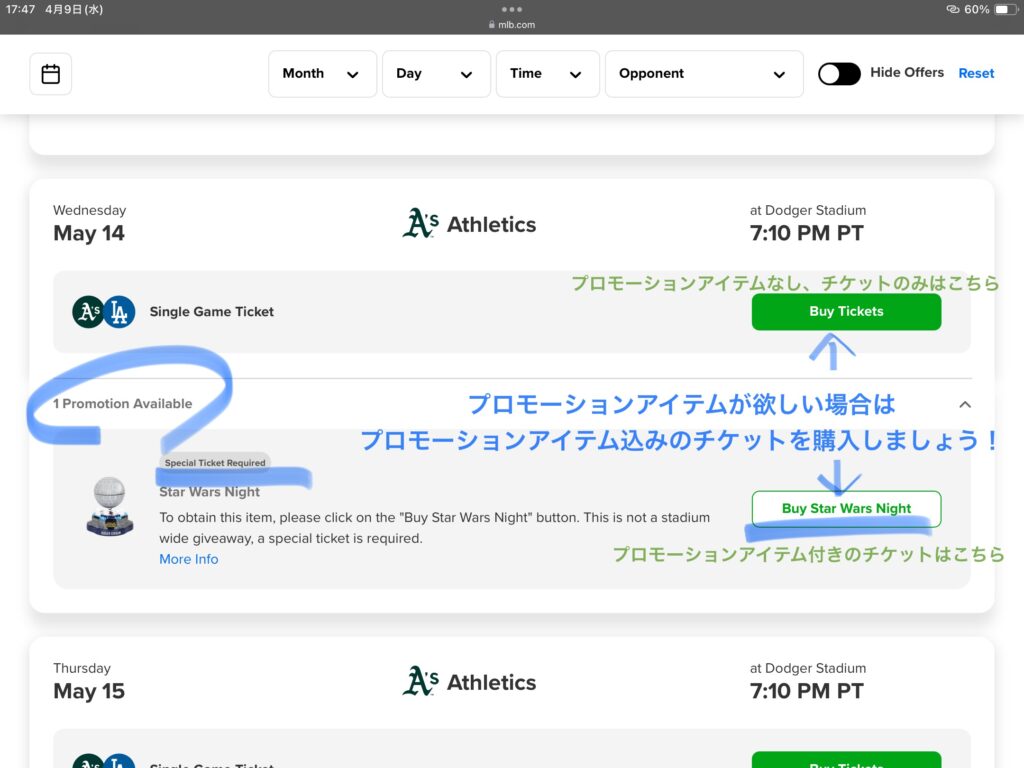The image size is (1024, 768).
Task: Click 'at Dodger Stadium' text for May 15
Action: [x=808, y=668]
